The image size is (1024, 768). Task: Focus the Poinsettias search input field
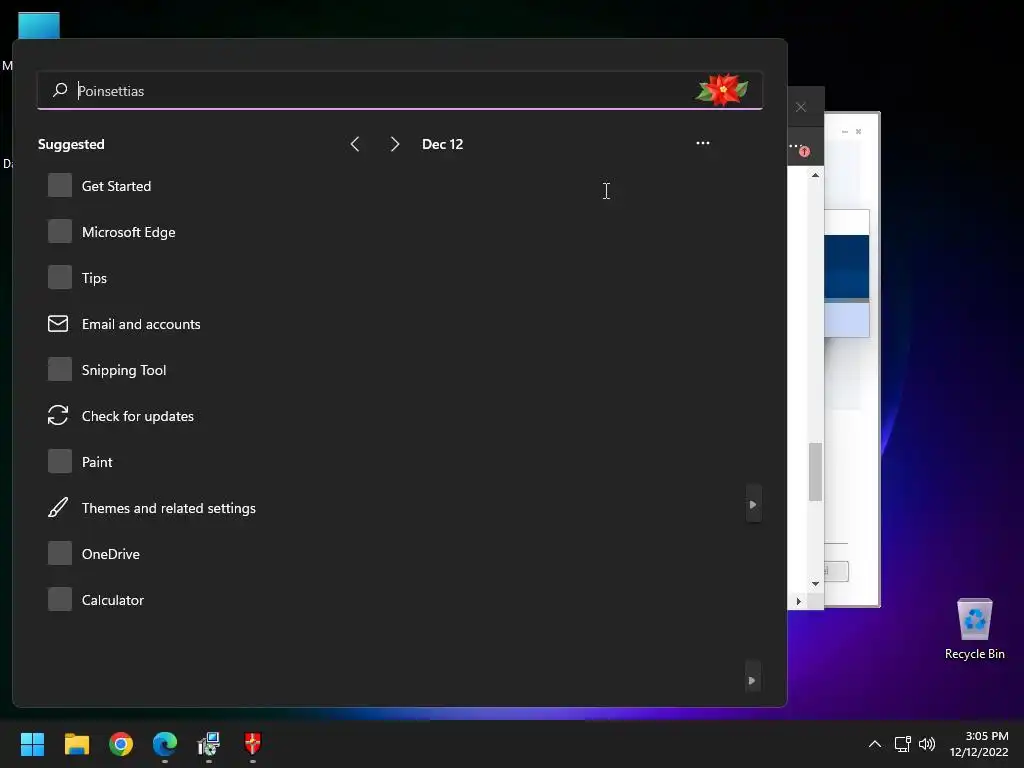pyautogui.click(x=400, y=90)
